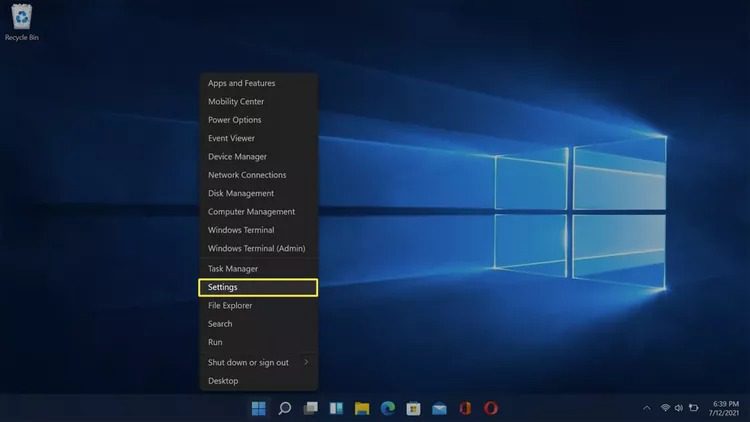Choose File Explorer menu entry
The height and width of the screenshot is (422, 750).
(259, 305)
